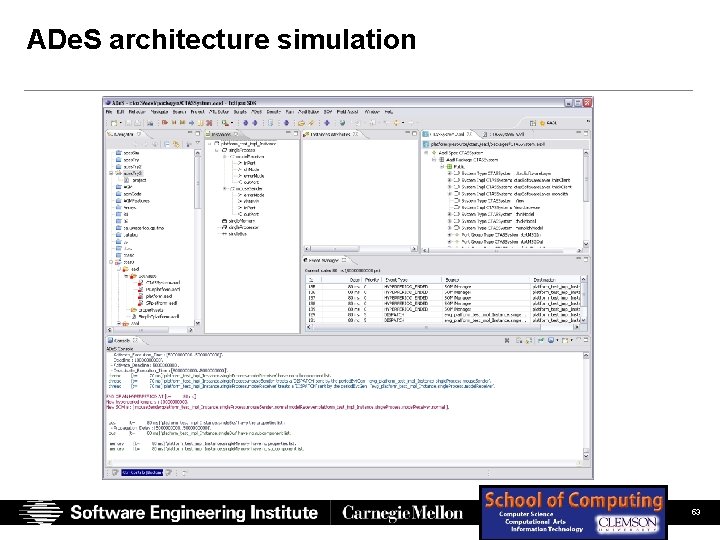Click the open folder toolbar icon
This screenshot has height=540, width=720.
point(301,123)
